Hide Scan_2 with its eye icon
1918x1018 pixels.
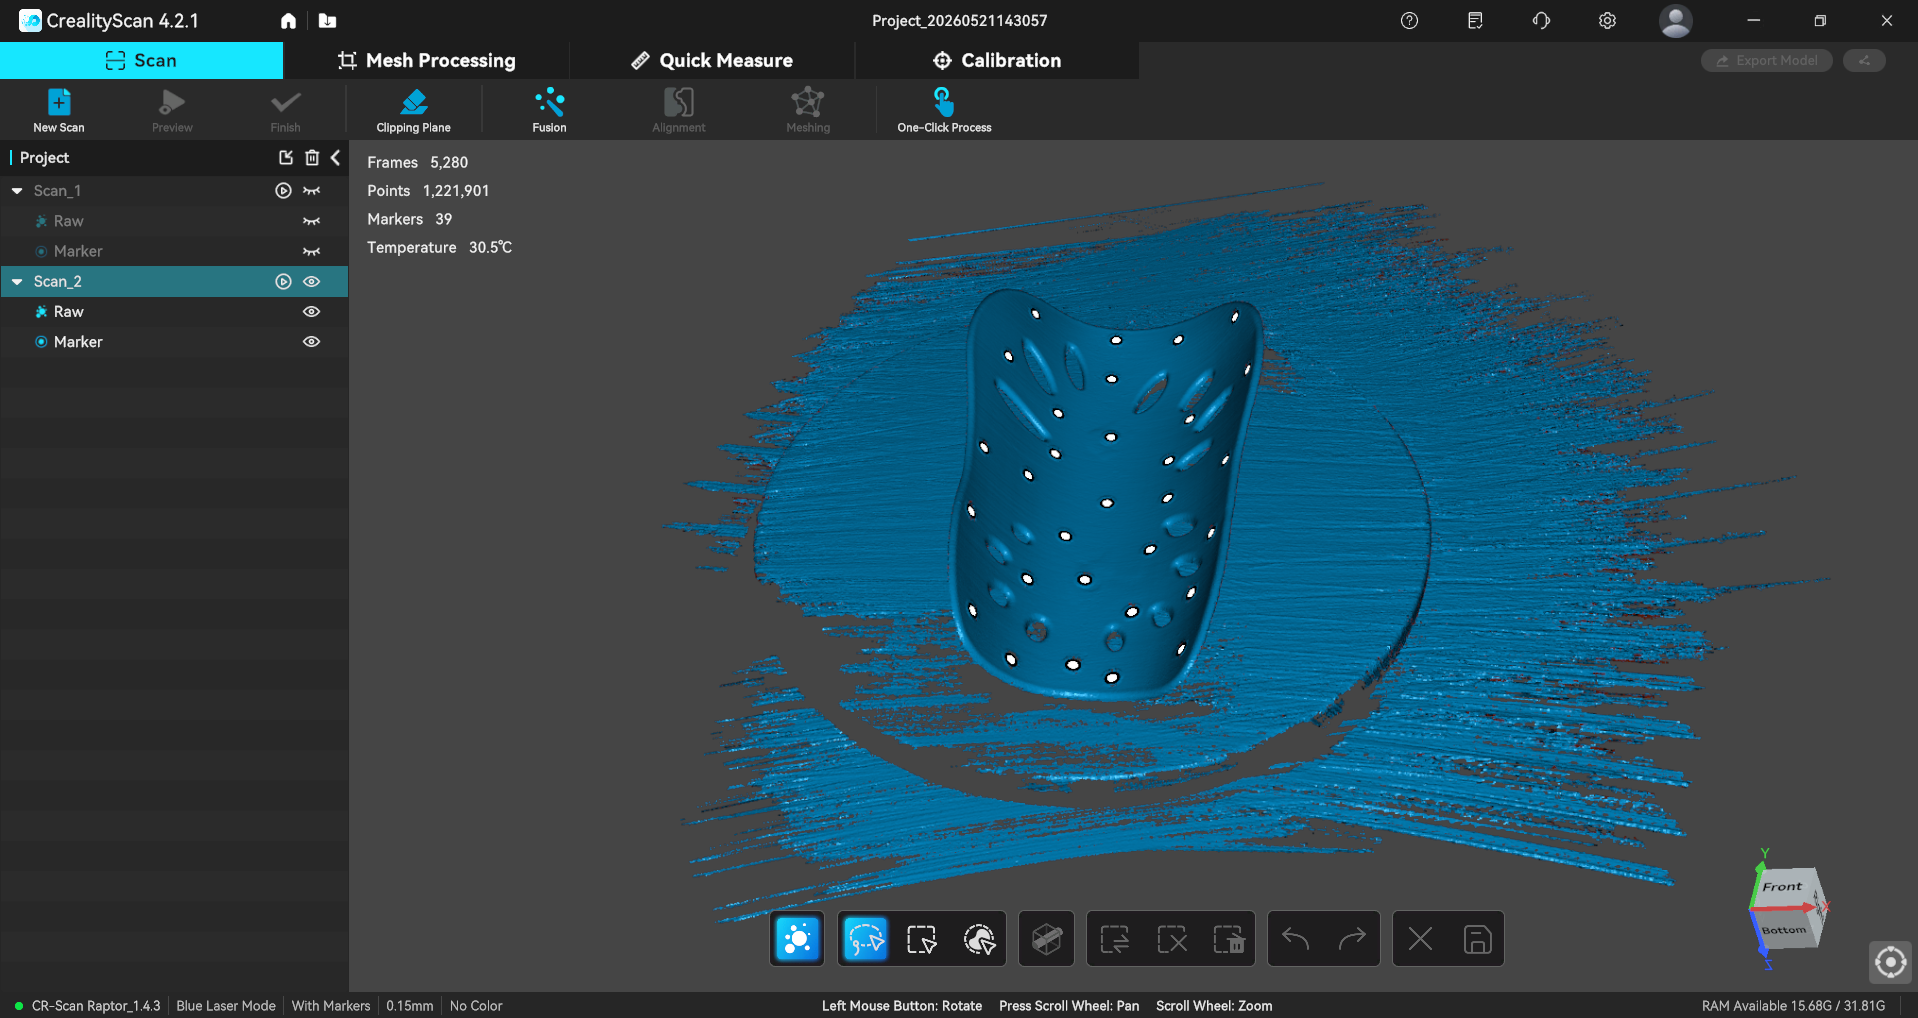312,281
